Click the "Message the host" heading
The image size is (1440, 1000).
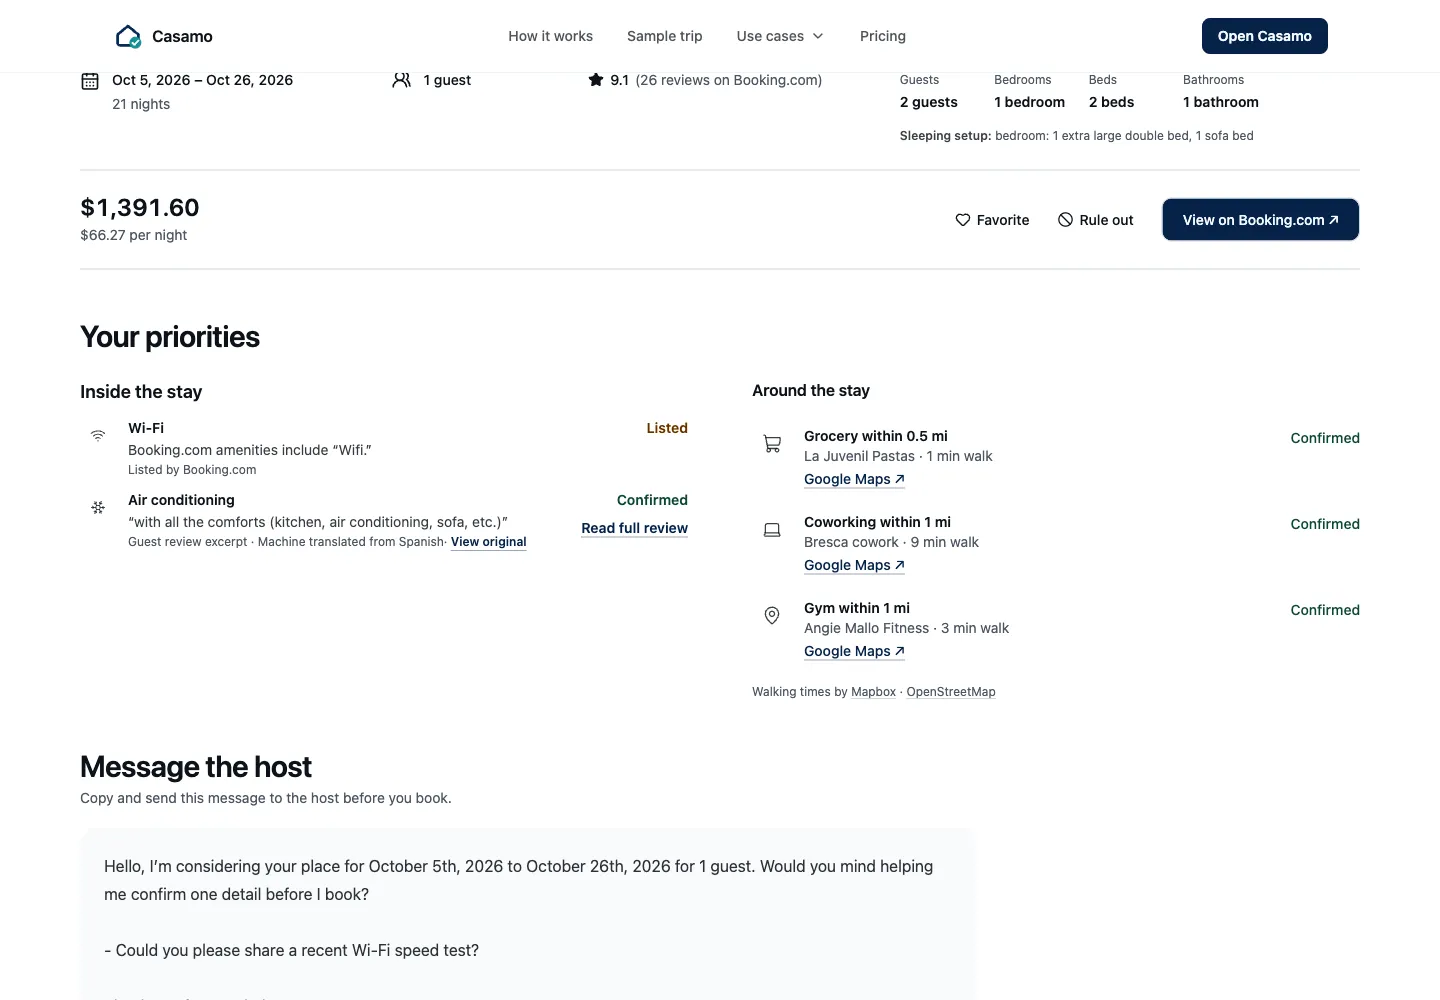(x=196, y=767)
